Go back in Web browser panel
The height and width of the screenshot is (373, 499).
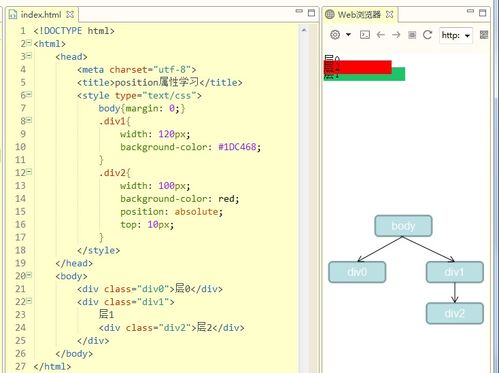[380, 35]
